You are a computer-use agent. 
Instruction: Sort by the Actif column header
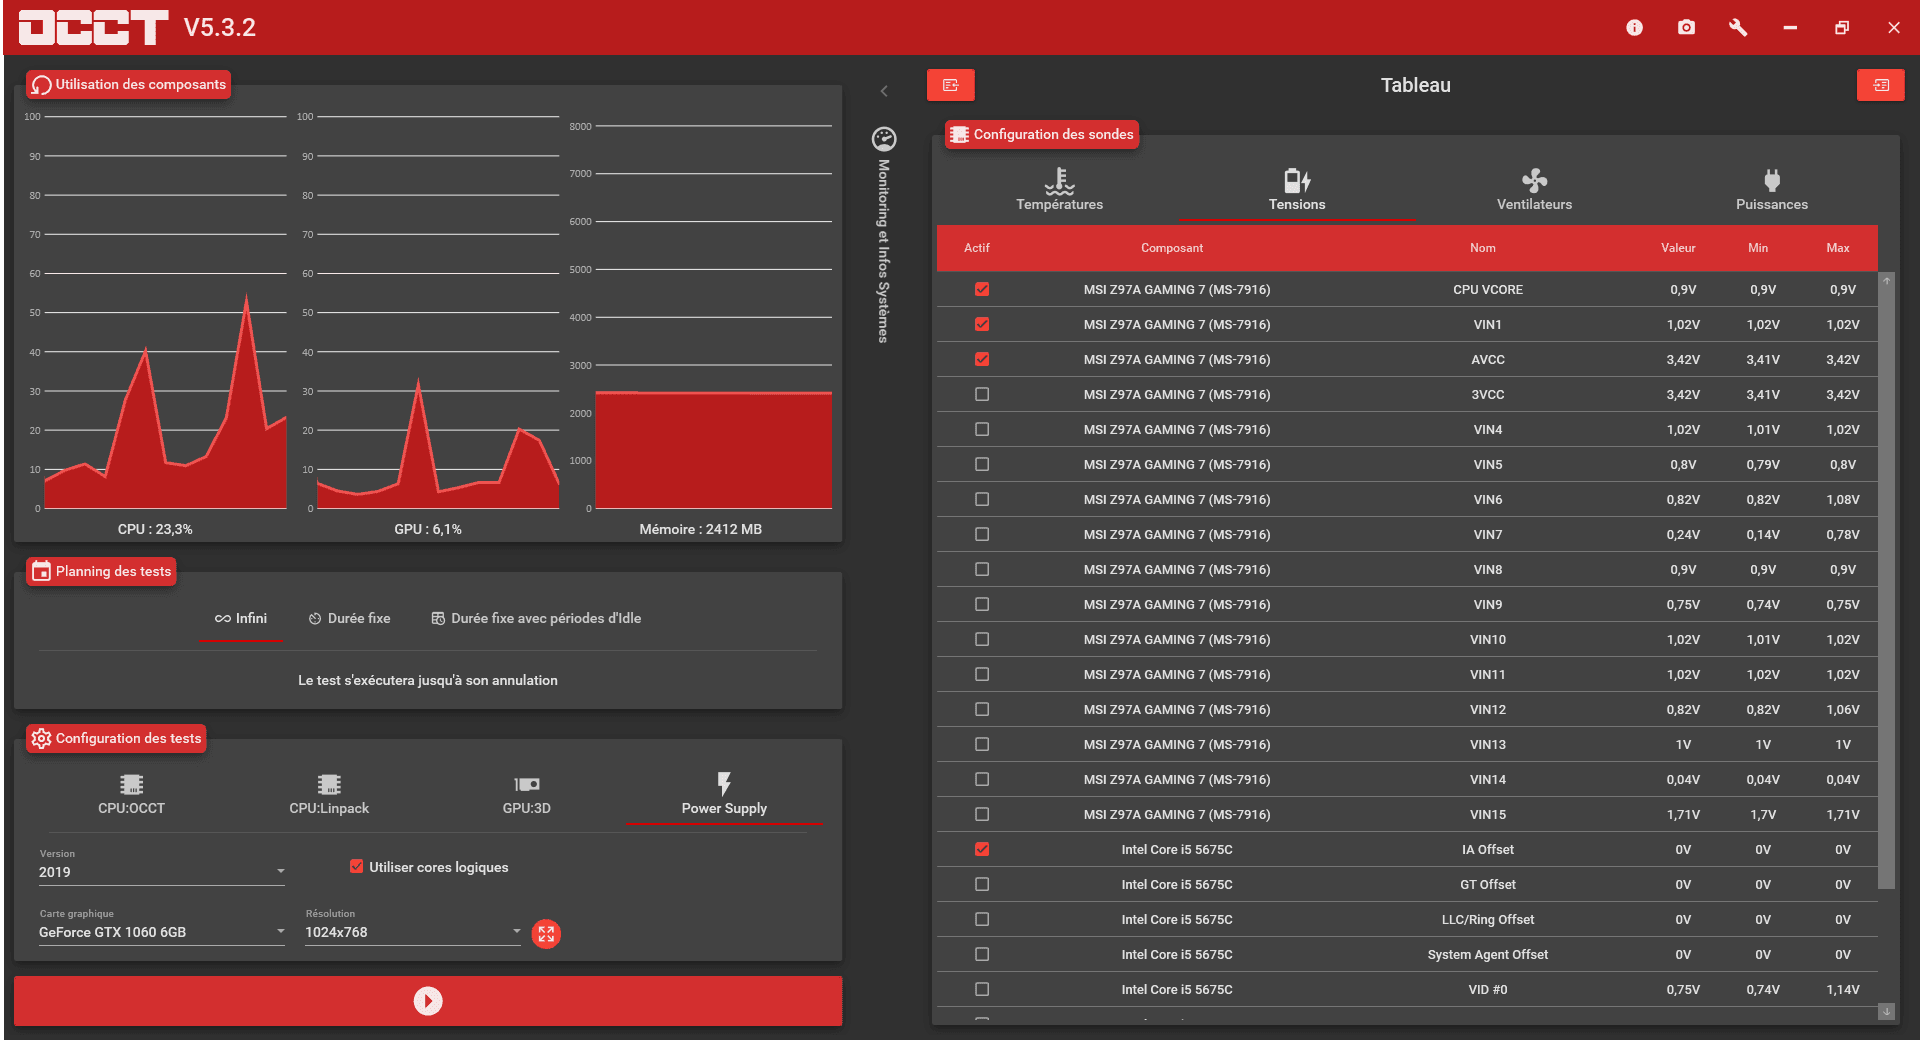coord(977,248)
